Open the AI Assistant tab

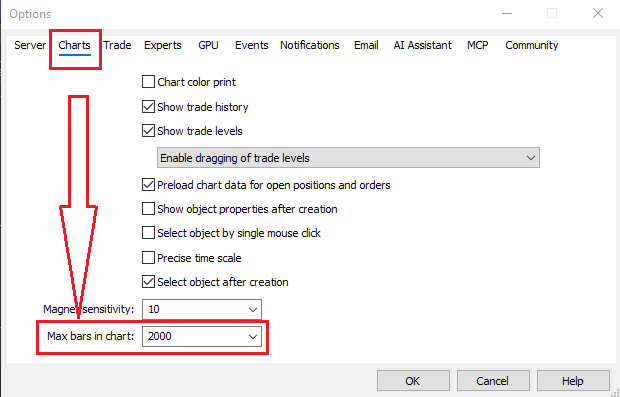point(422,45)
